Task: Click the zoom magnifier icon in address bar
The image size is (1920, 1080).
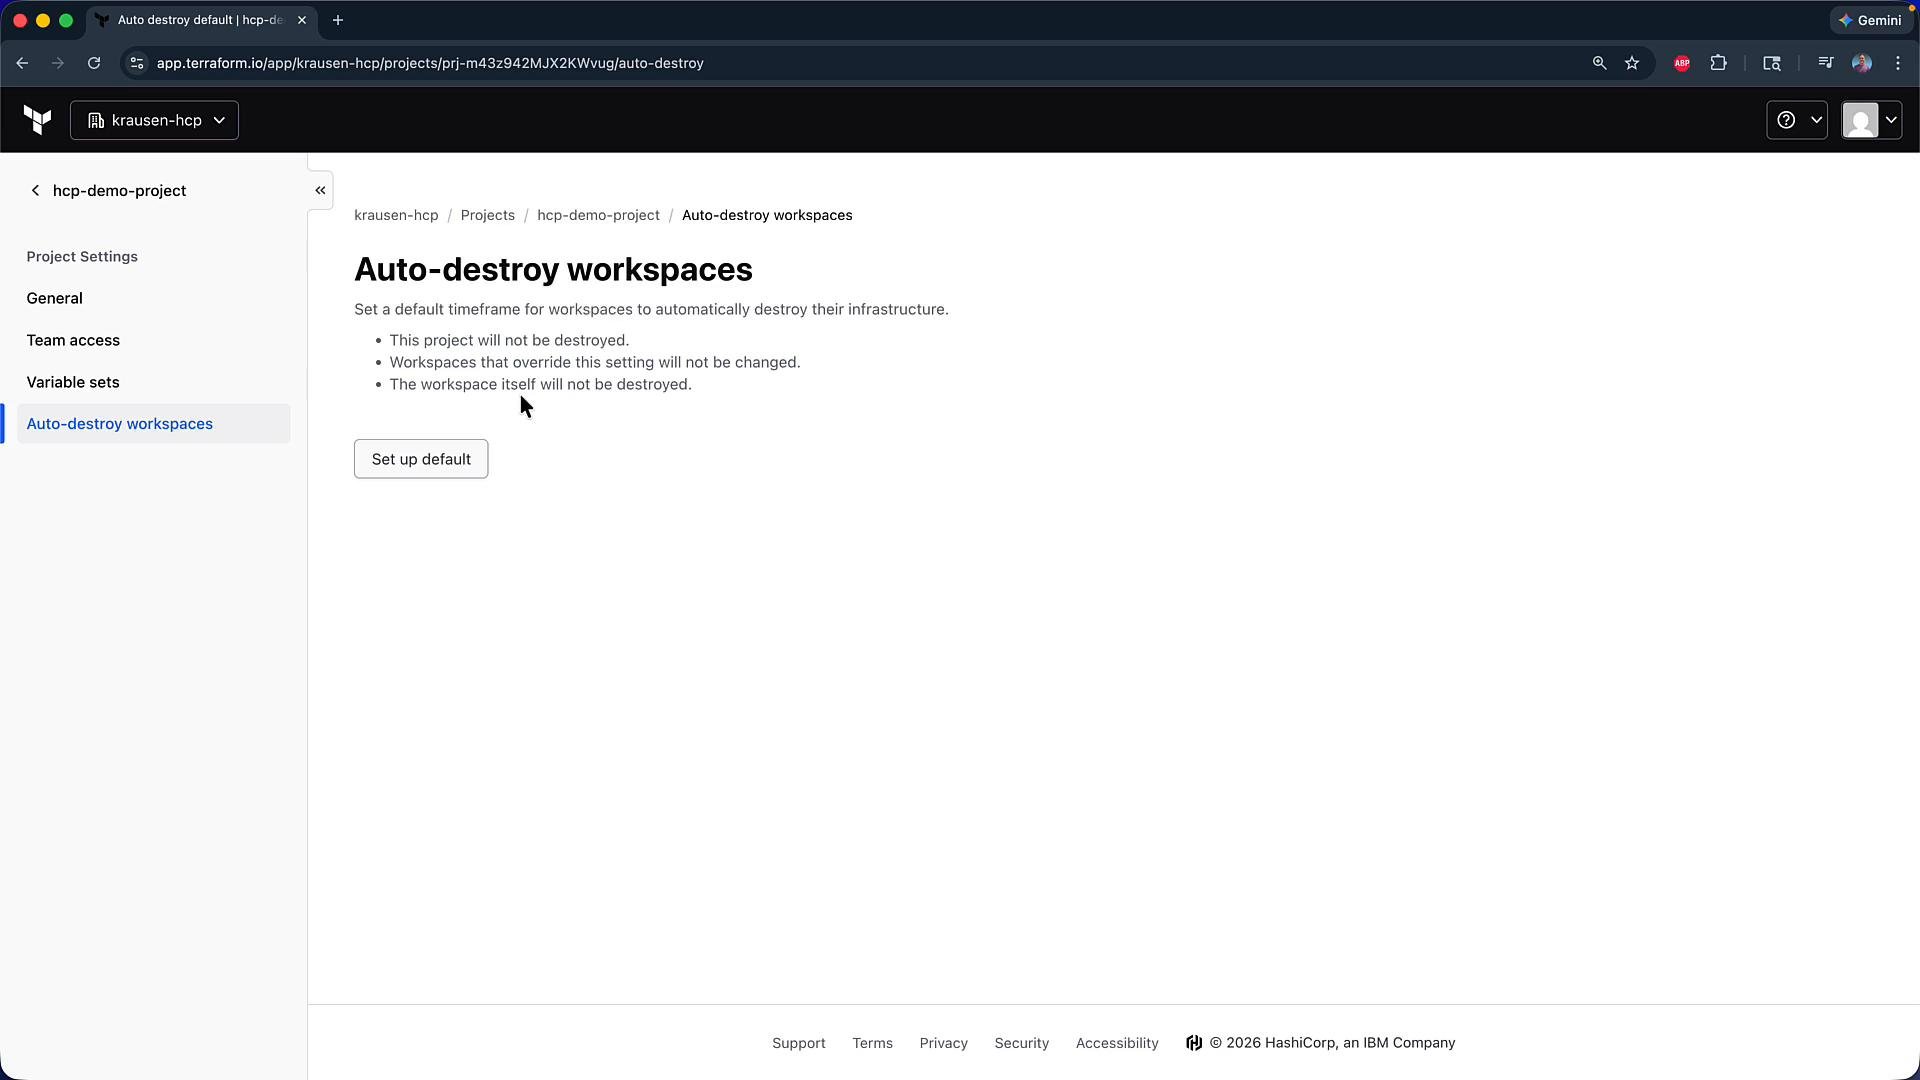Action: pos(1599,63)
